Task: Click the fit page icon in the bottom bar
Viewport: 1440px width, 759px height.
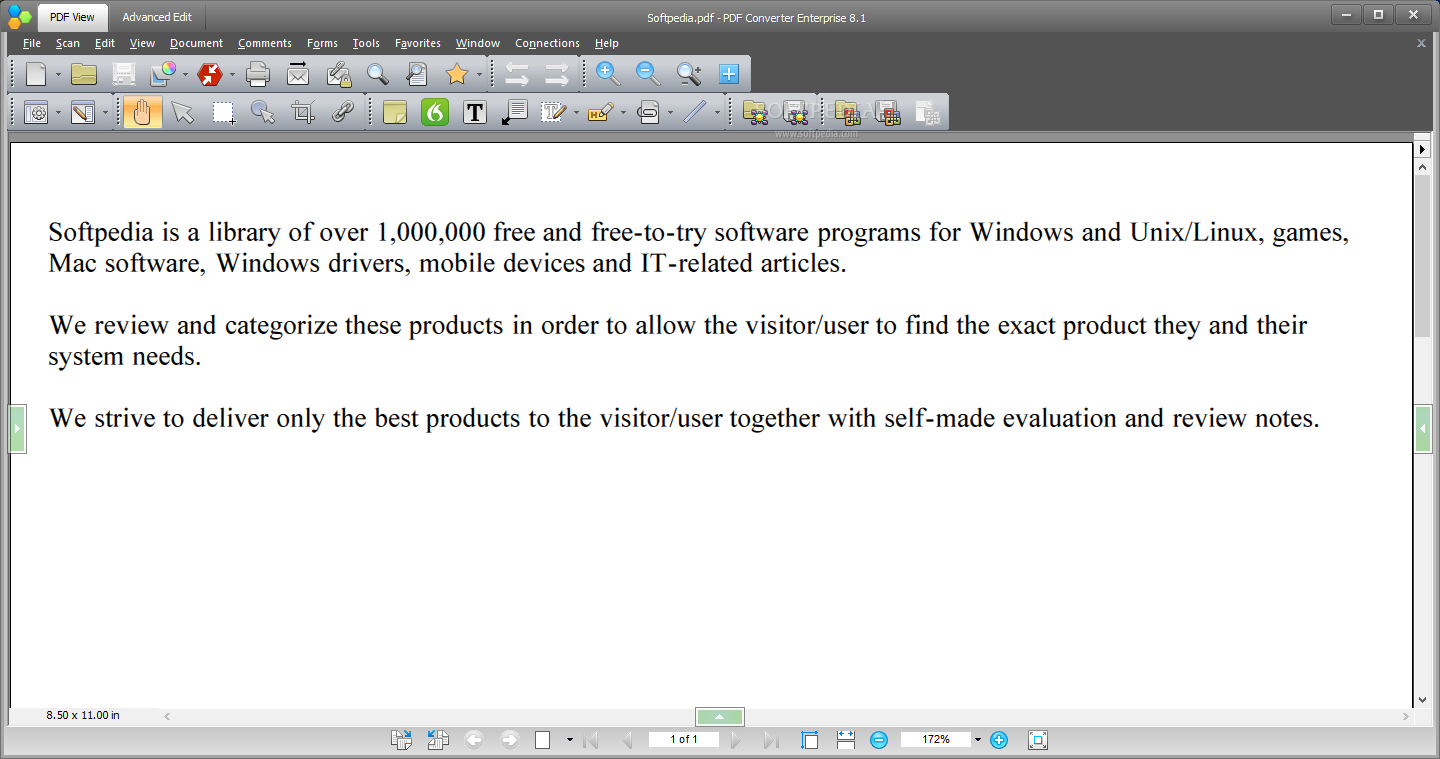Action: [810, 740]
